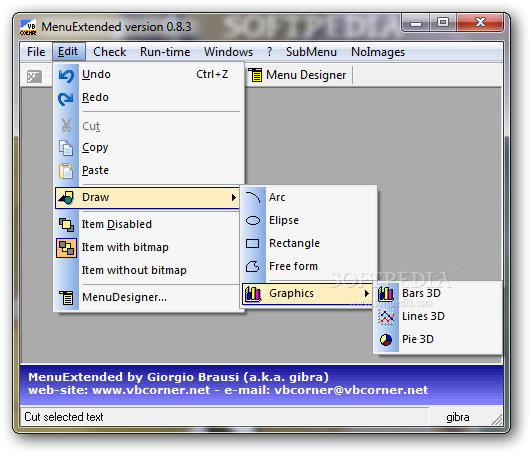Viewport: 531px width, 454px height.
Task: Select Item Disabled menu entry
Action: point(147,224)
